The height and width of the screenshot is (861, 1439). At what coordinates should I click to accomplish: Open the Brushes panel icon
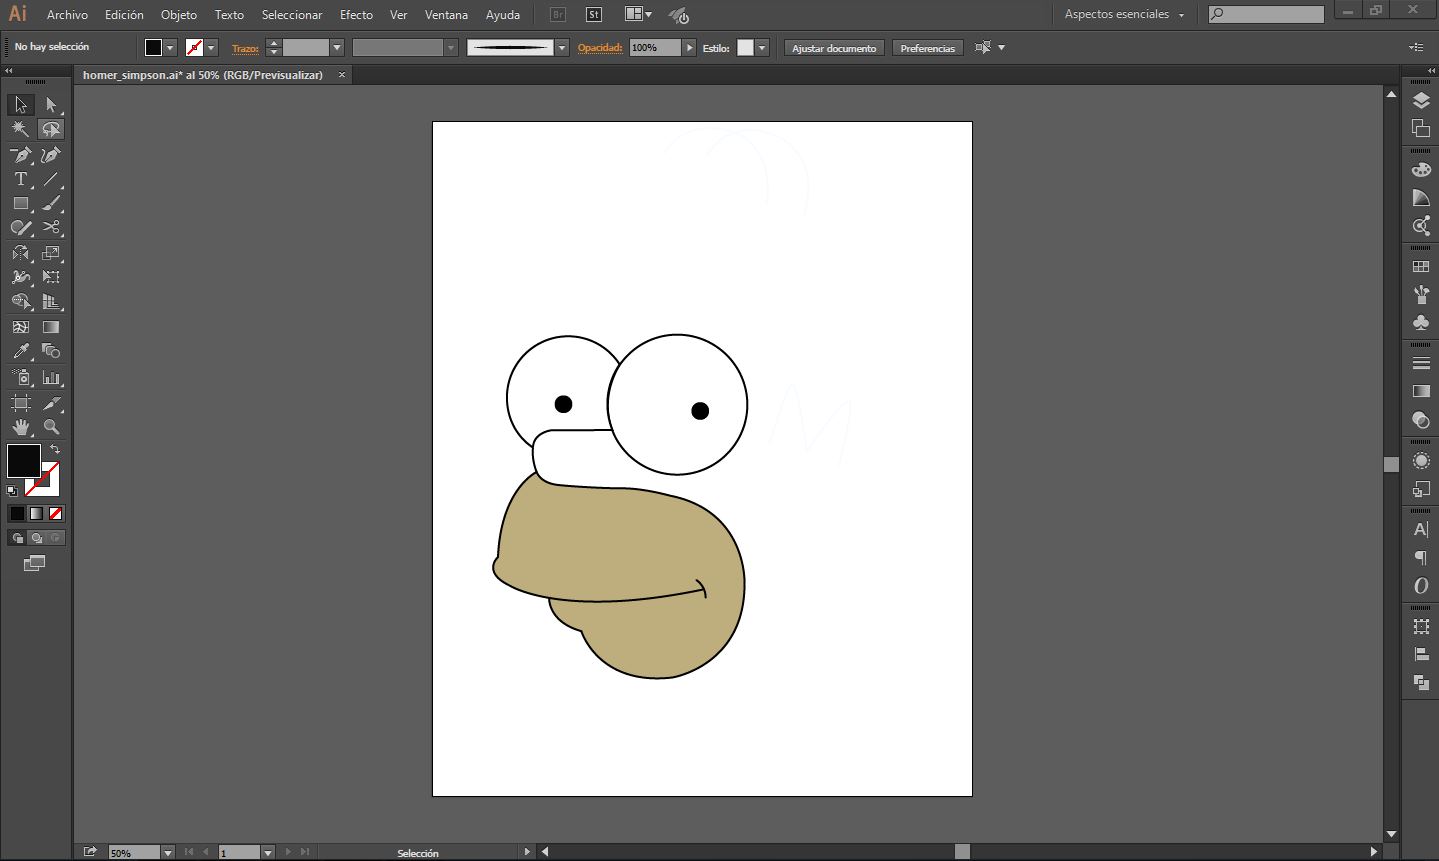pos(1421,295)
